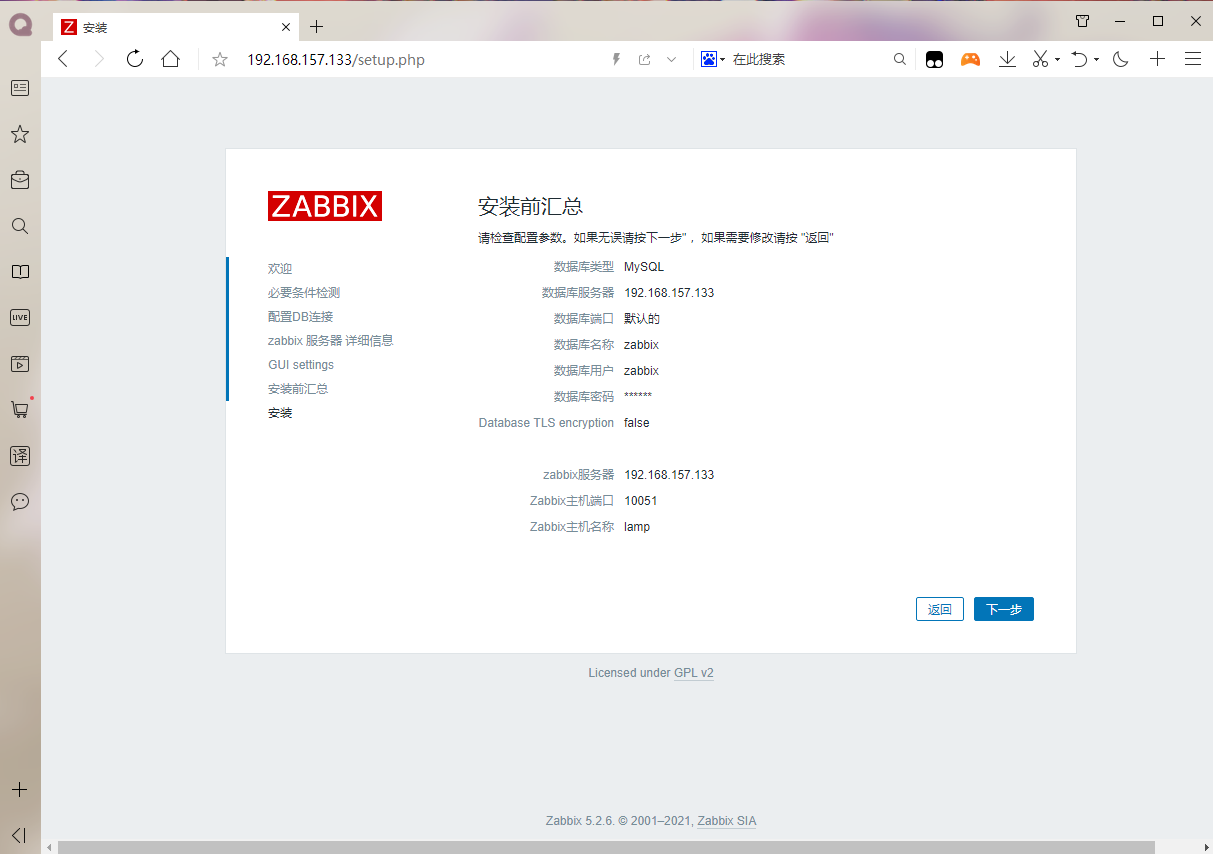Click the toolbar plus add icon
1213x854 pixels.
click(1157, 60)
